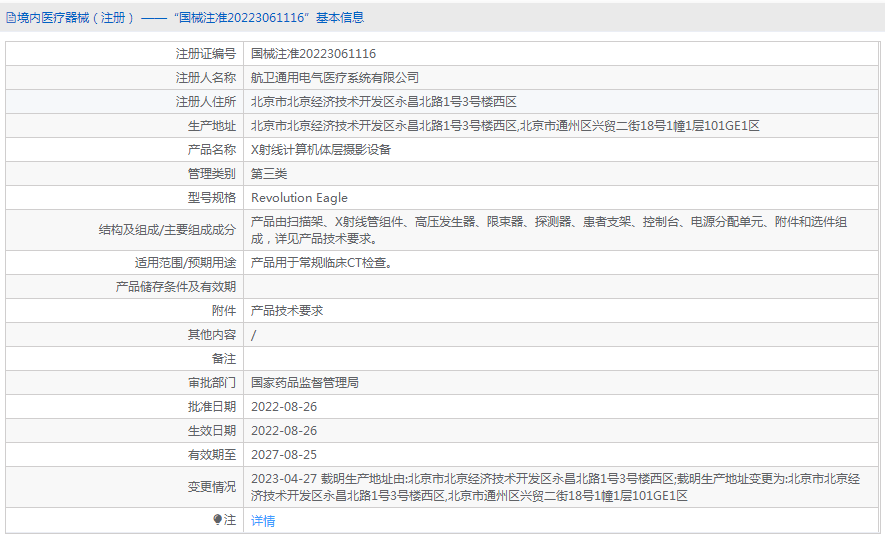Click the 产品技术要求 attachment text
This screenshot has width=885, height=540.
tap(287, 311)
